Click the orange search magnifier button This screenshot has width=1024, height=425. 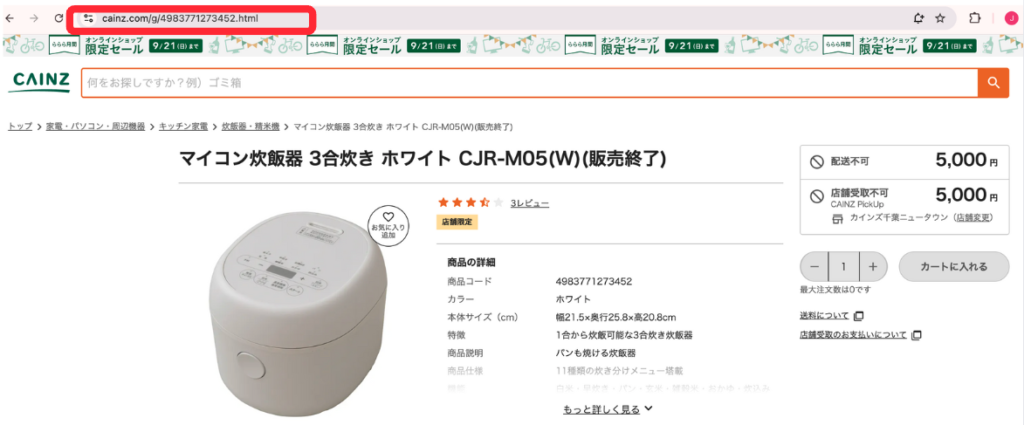[993, 82]
